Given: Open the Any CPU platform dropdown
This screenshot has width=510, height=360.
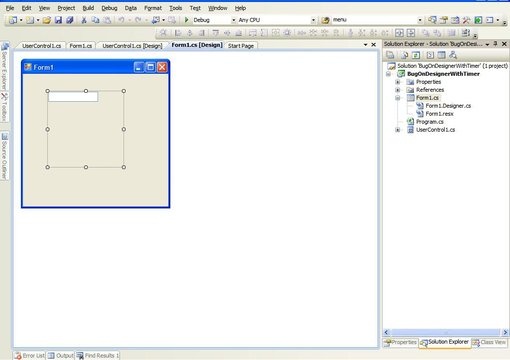Looking at the screenshot, I should click(x=313, y=20).
